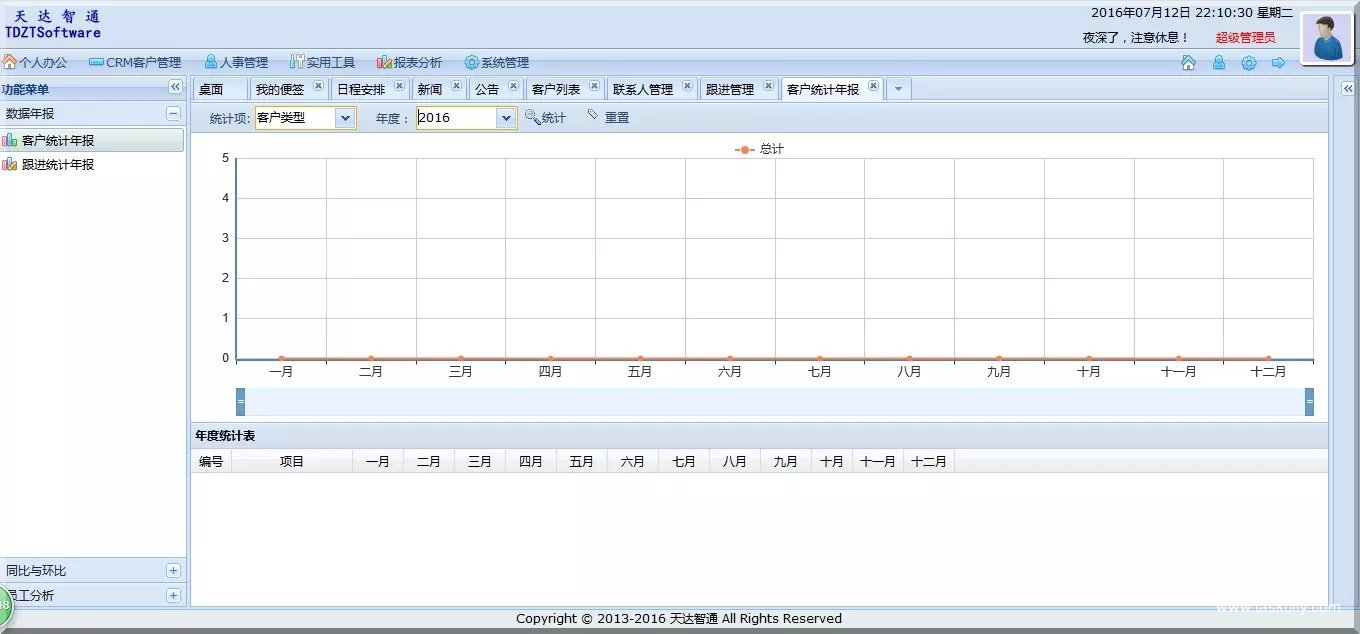
Task: Close the 客户统计年报 tab
Action: pos(873,86)
